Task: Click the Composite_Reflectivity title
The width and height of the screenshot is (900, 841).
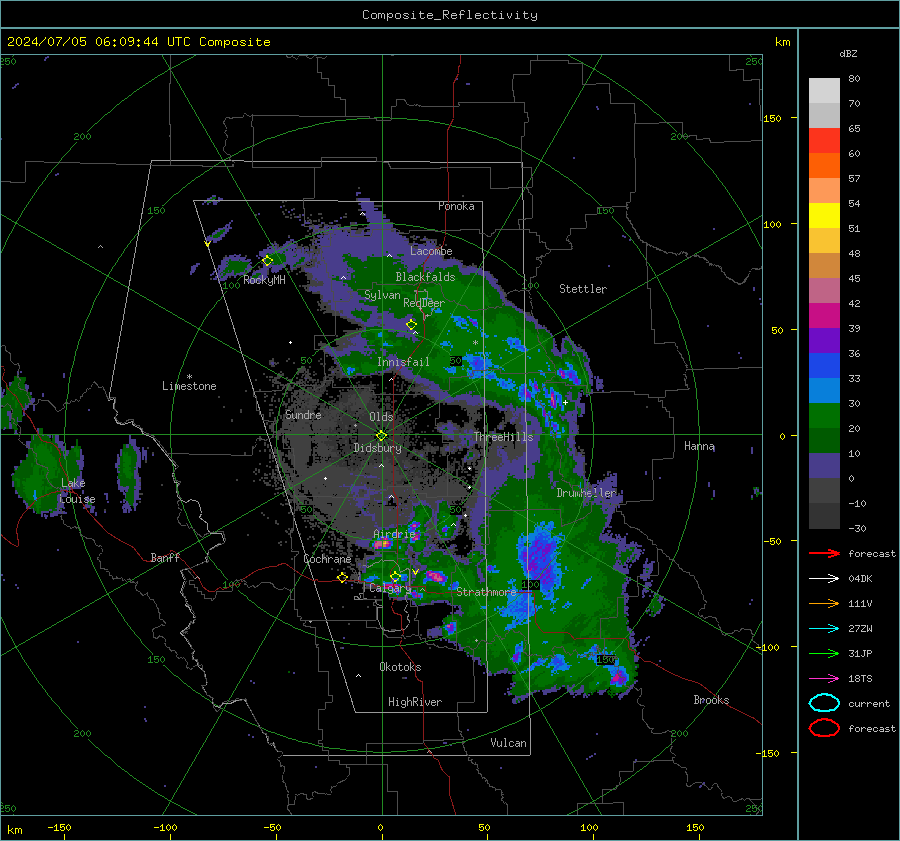Action: click(x=449, y=15)
